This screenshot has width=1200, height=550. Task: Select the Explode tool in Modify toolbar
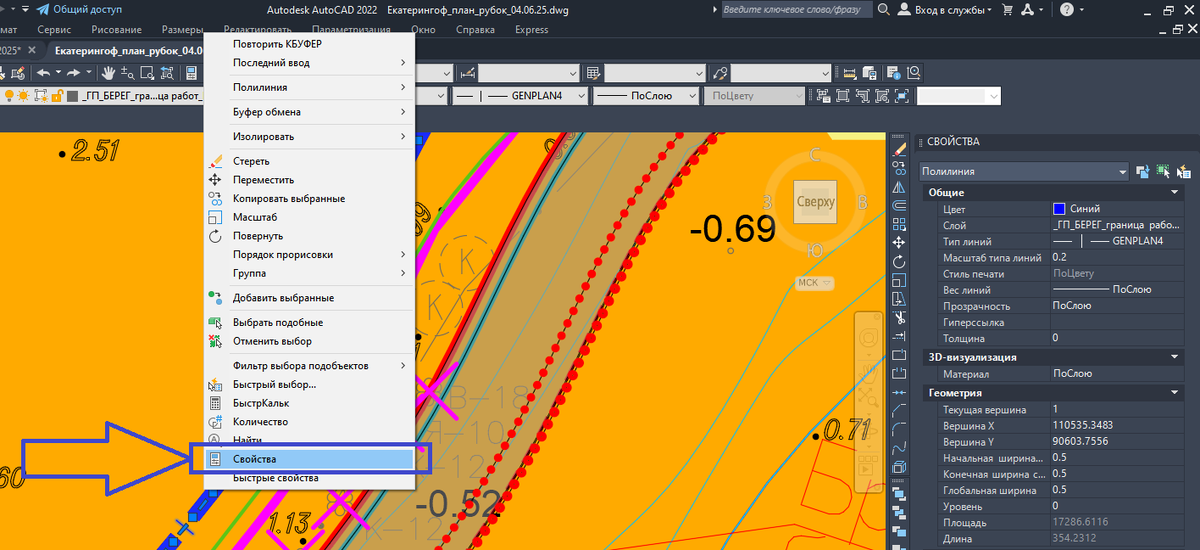coord(899,466)
